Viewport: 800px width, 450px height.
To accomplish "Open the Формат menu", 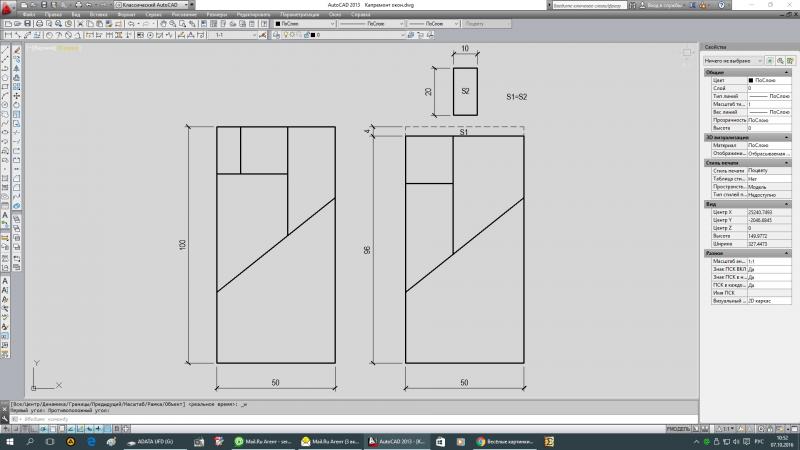I will tap(127, 14).
